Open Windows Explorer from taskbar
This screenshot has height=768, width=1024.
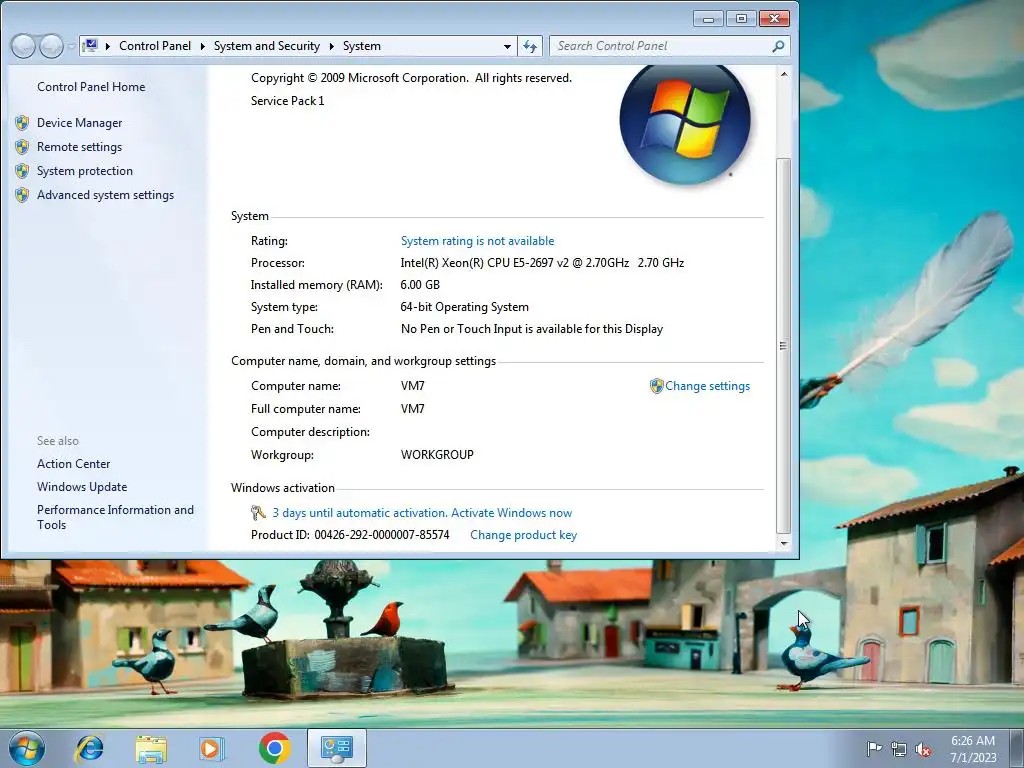151,748
